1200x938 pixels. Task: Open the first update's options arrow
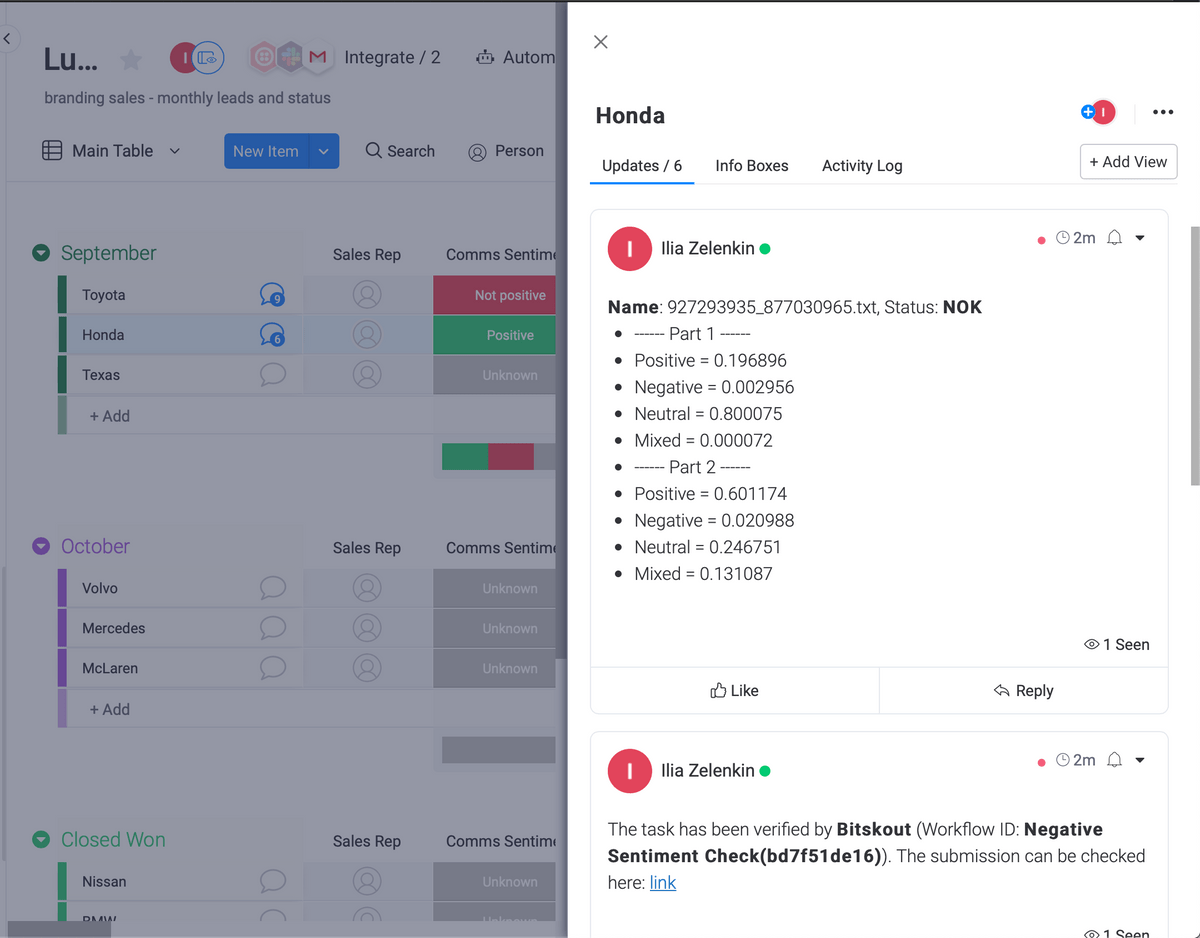click(1140, 238)
